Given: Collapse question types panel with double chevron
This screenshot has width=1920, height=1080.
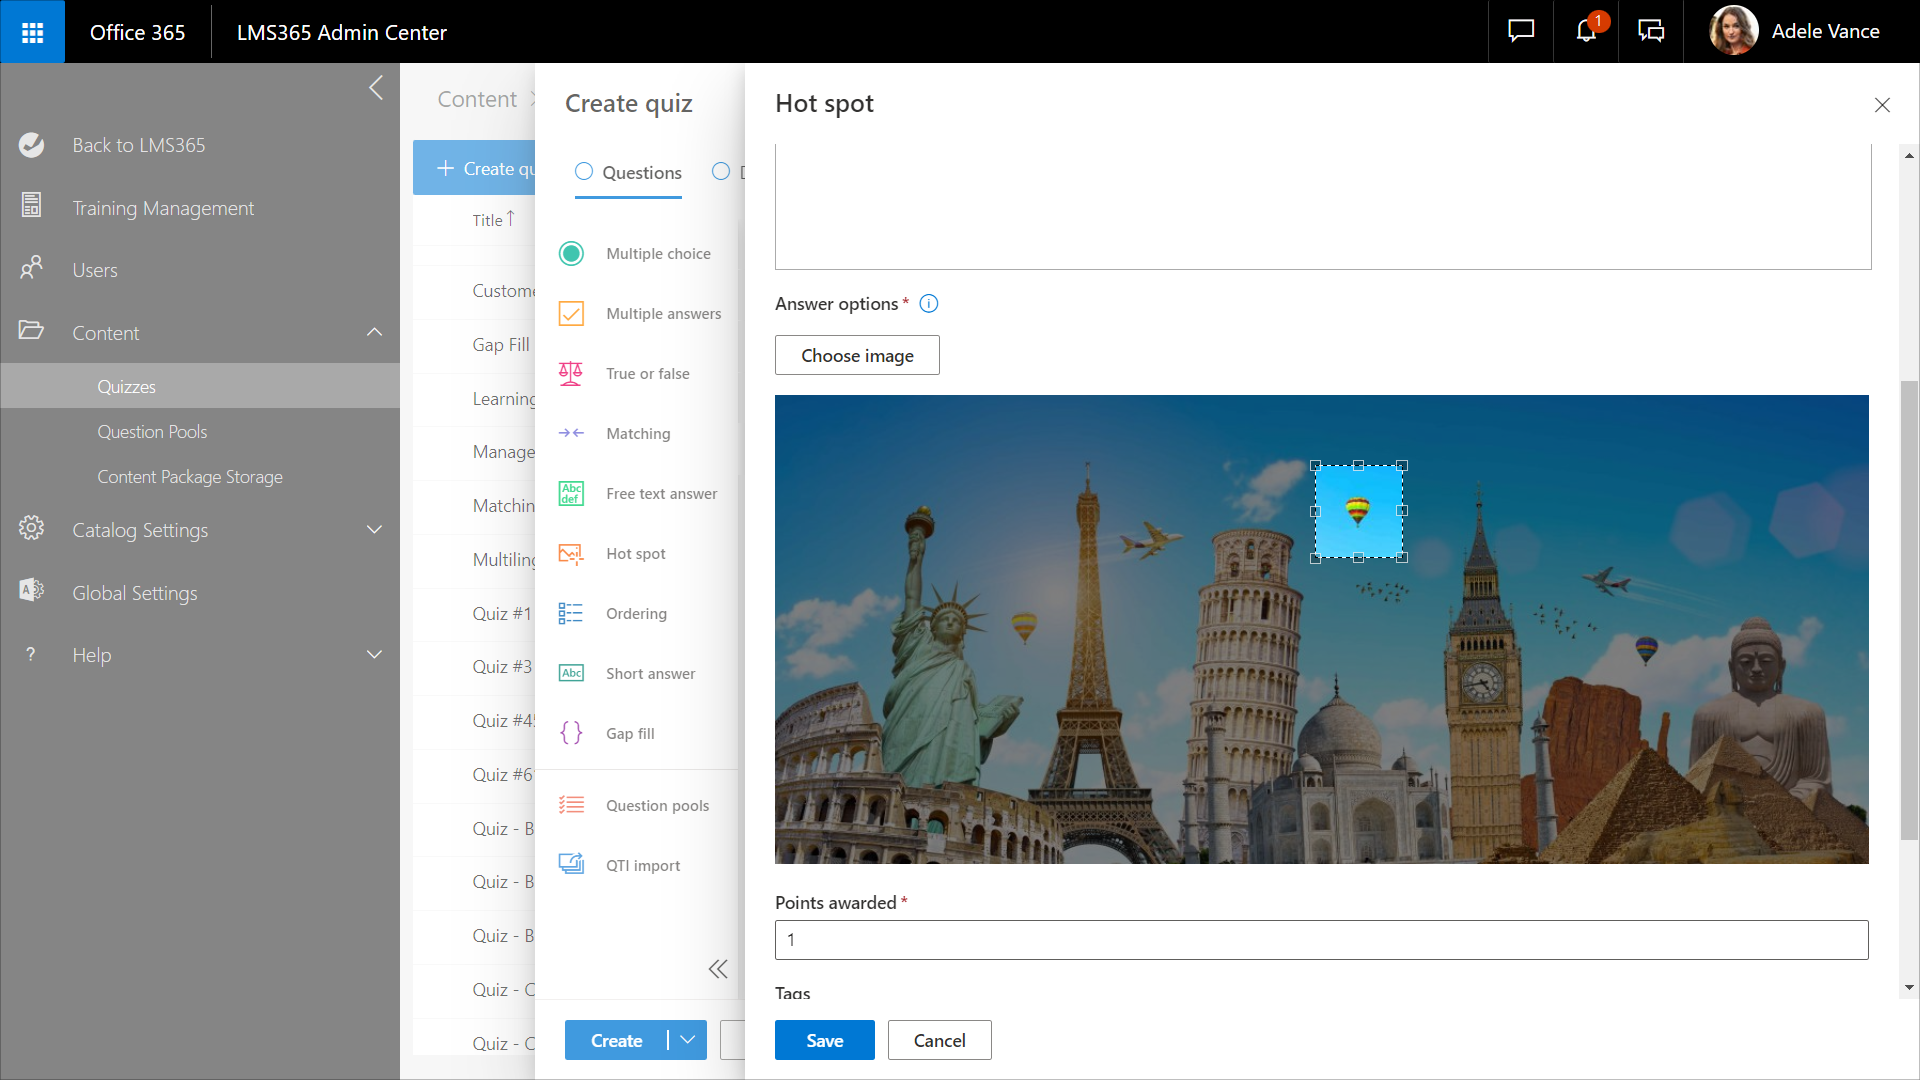Looking at the screenshot, I should coord(718,969).
